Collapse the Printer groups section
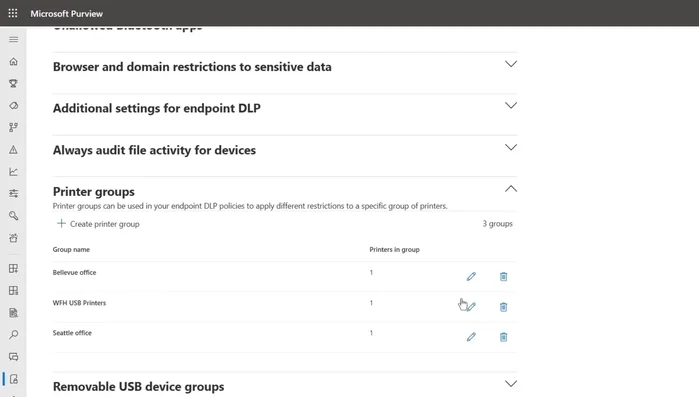The width and height of the screenshot is (699, 397). pos(511,189)
